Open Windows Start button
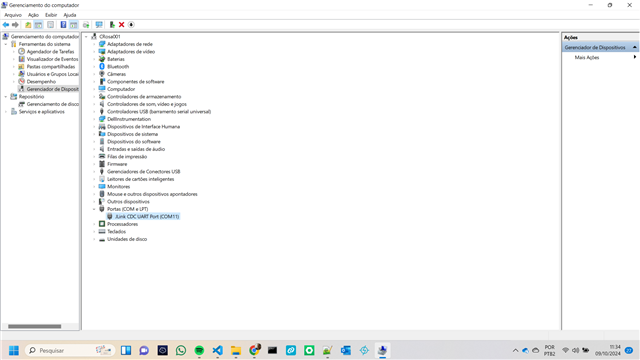 pyautogui.click(x=14, y=350)
